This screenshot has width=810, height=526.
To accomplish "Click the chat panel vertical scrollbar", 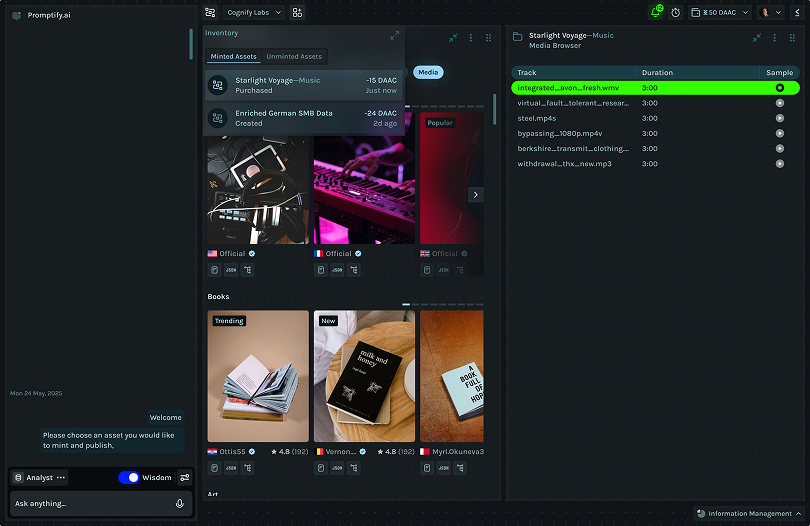I will 191,44.
